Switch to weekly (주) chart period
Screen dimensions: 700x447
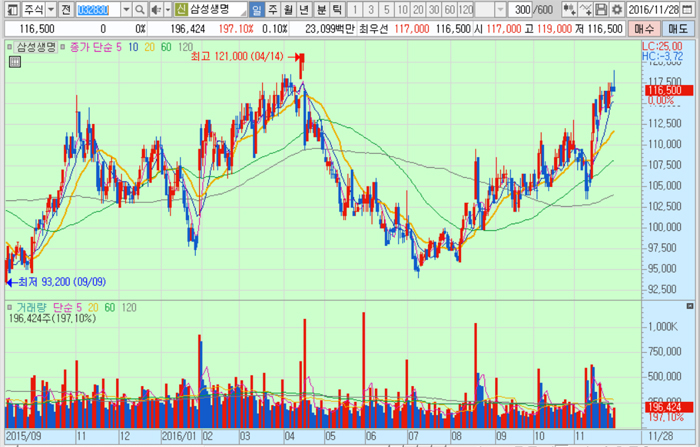[272, 9]
